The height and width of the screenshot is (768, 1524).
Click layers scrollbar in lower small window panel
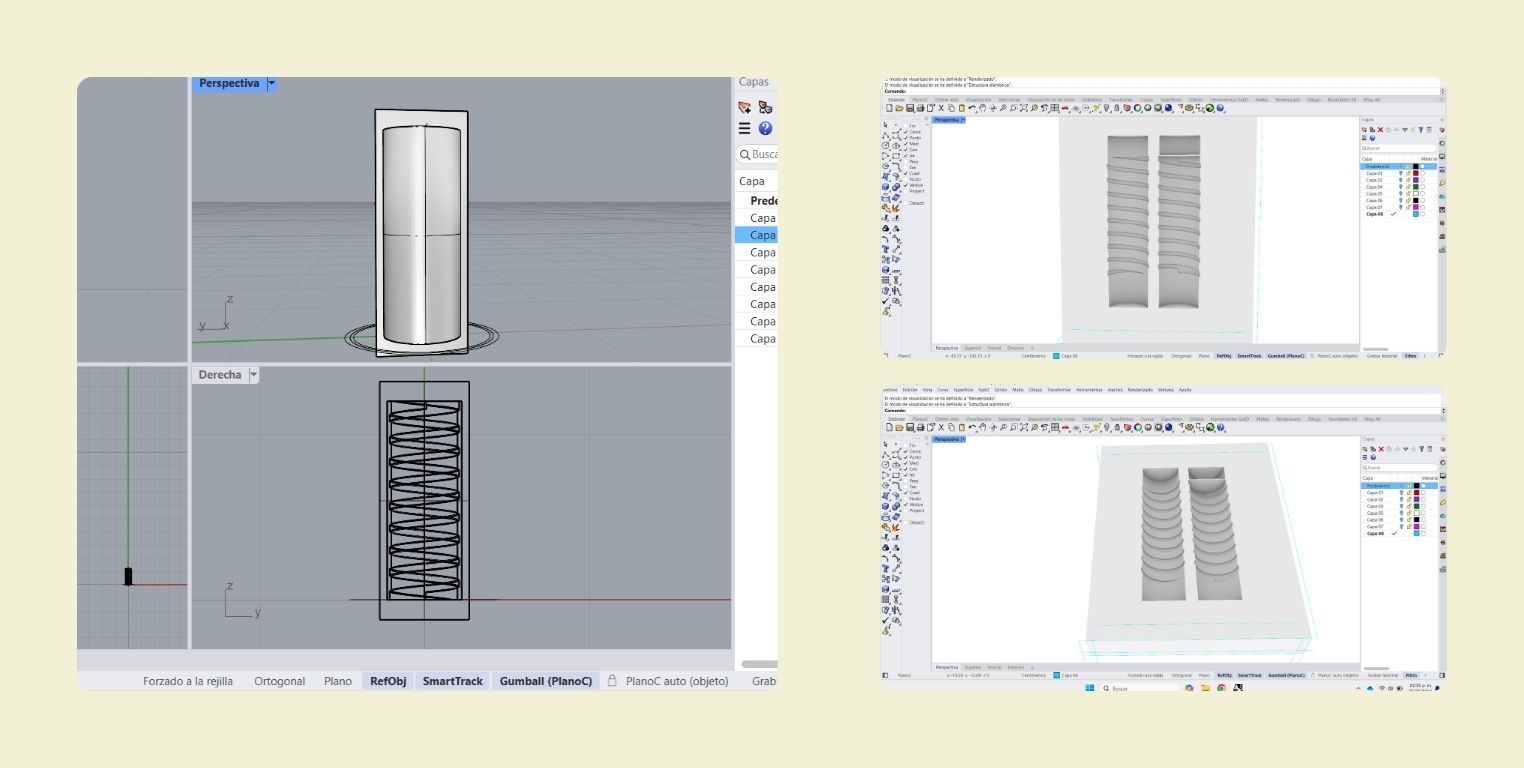pyautogui.click(x=1376, y=668)
